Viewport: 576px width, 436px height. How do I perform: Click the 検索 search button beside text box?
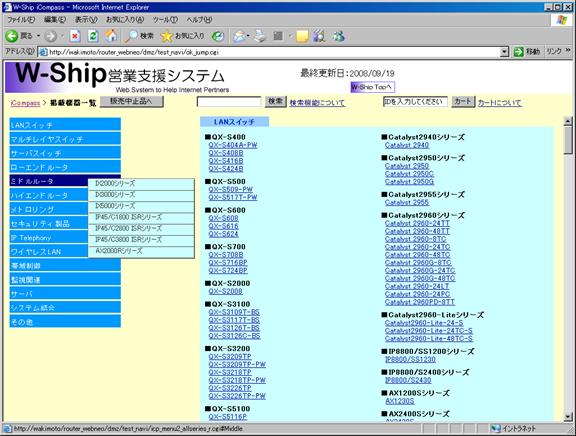pyautogui.click(x=276, y=101)
